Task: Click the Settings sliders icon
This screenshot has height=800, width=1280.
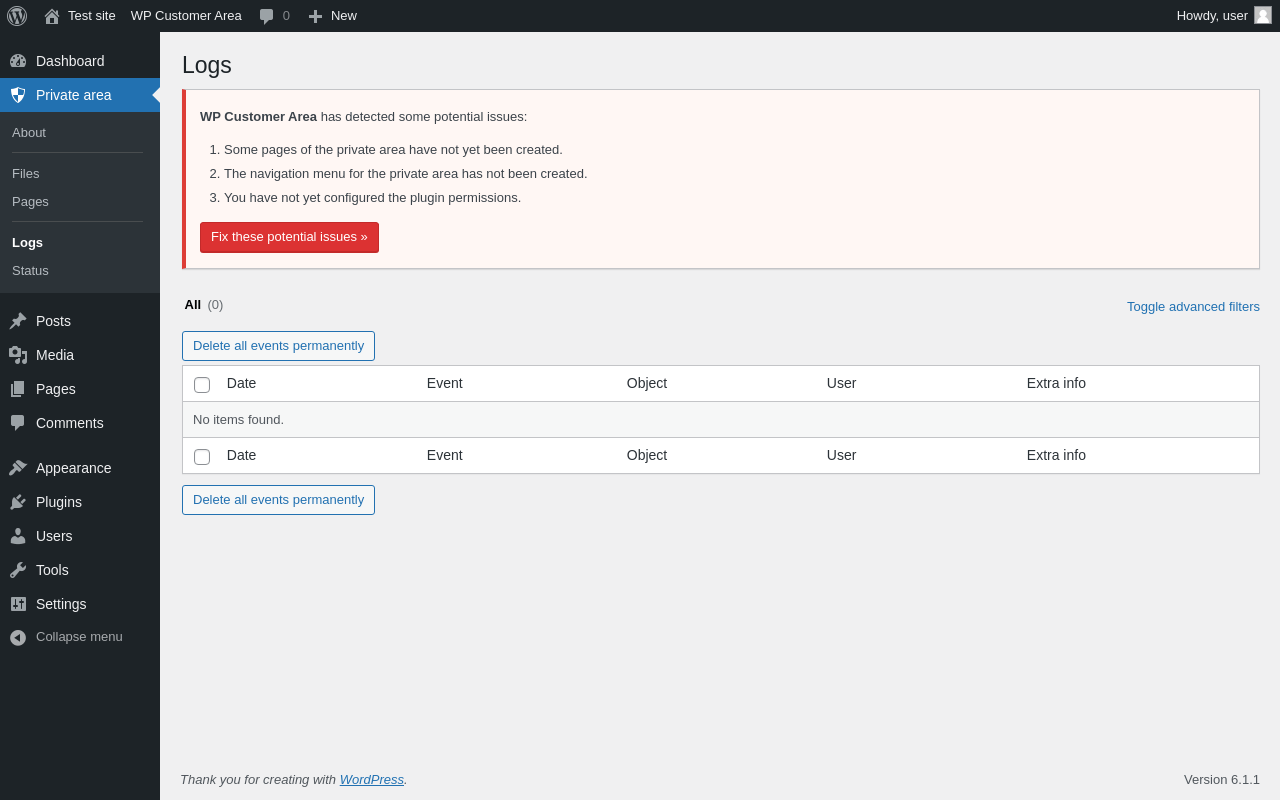Action: point(18,604)
